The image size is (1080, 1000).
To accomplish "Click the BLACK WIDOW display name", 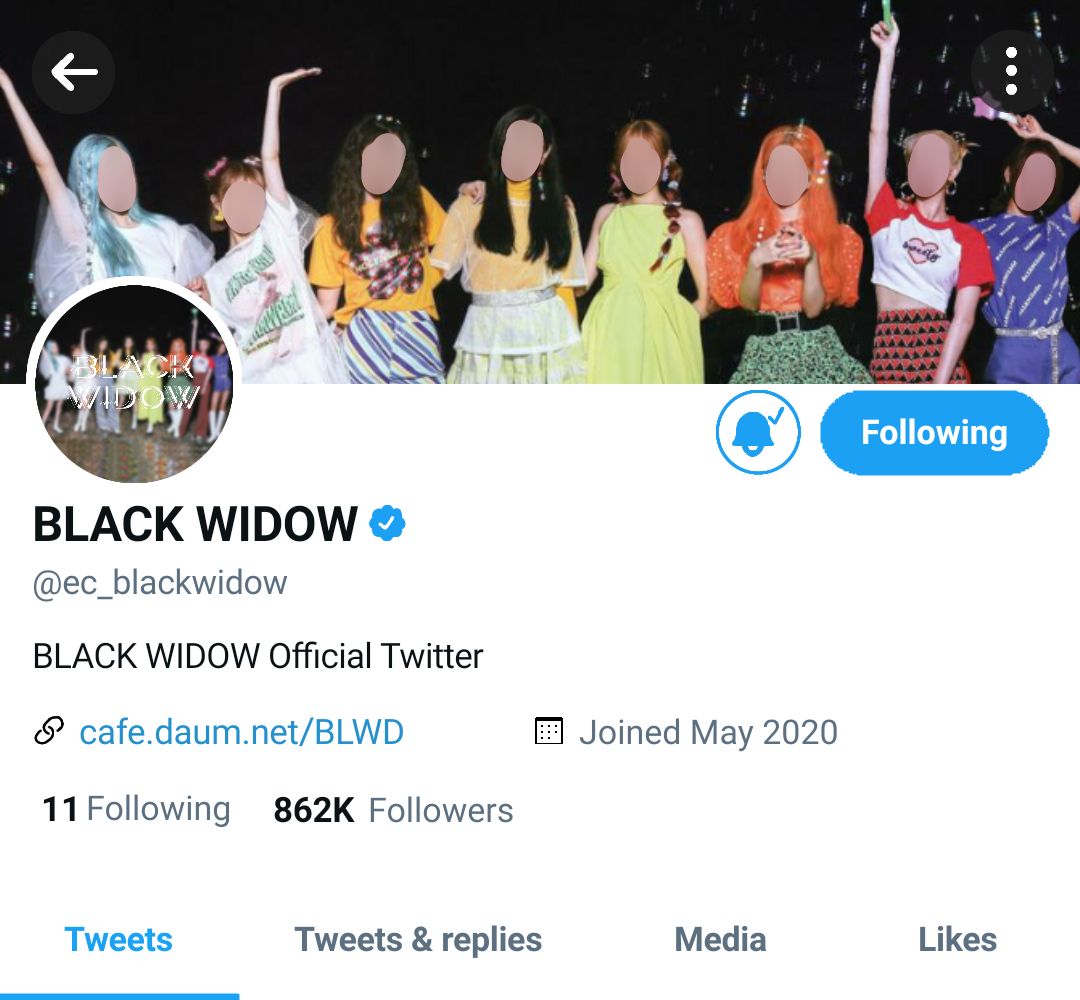I will point(196,524).
